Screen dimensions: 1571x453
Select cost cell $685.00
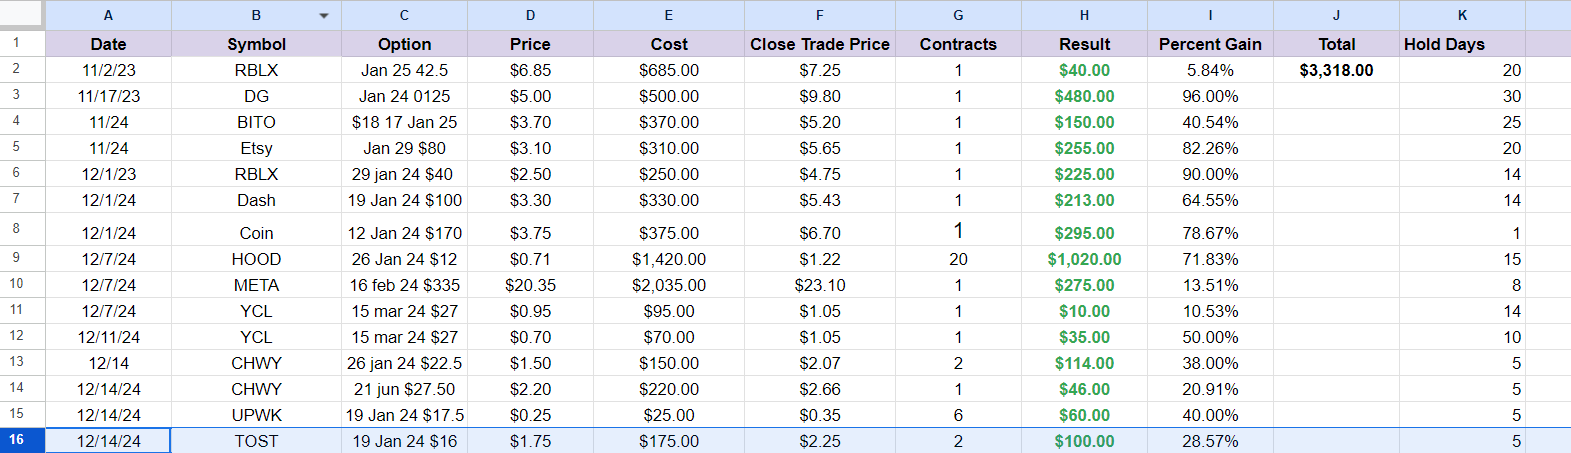[668, 70]
